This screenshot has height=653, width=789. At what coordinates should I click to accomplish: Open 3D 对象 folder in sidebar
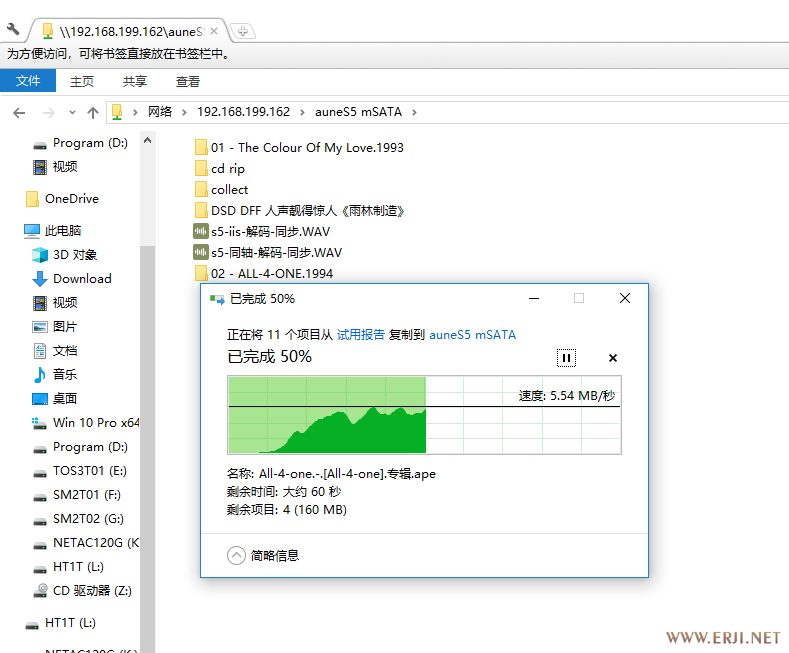pyautogui.click(x=64, y=255)
